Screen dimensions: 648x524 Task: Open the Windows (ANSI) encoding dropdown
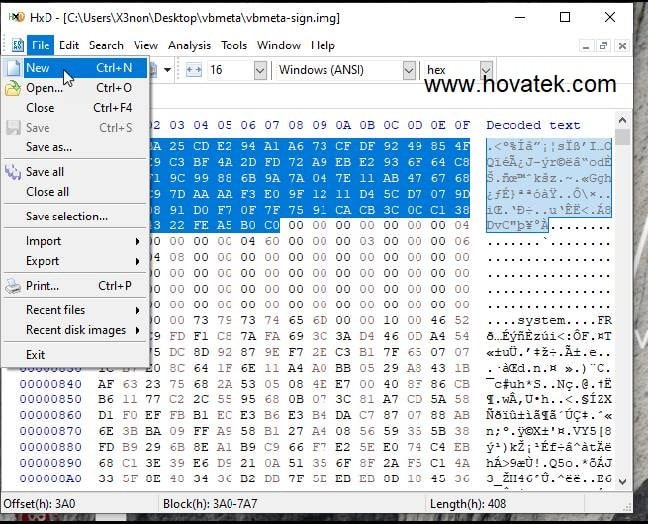pyautogui.click(x=409, y=70)
